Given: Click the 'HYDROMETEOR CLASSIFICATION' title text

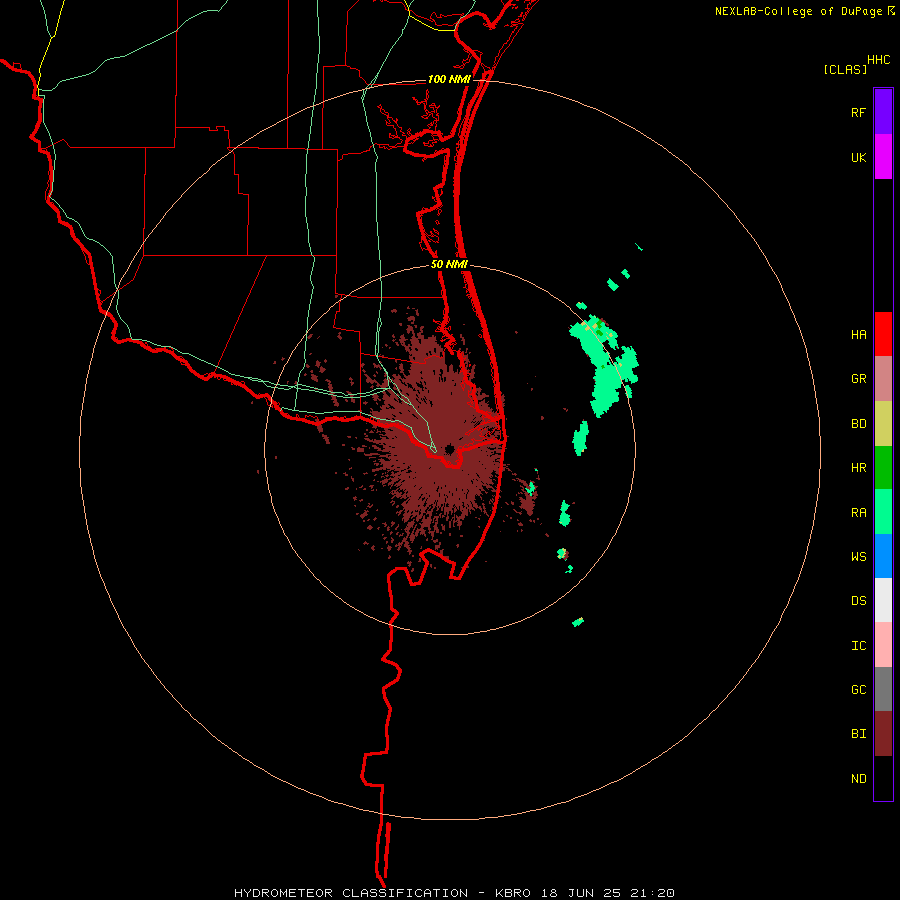Looking at the screenshot, I should click(x=351, y=893).
